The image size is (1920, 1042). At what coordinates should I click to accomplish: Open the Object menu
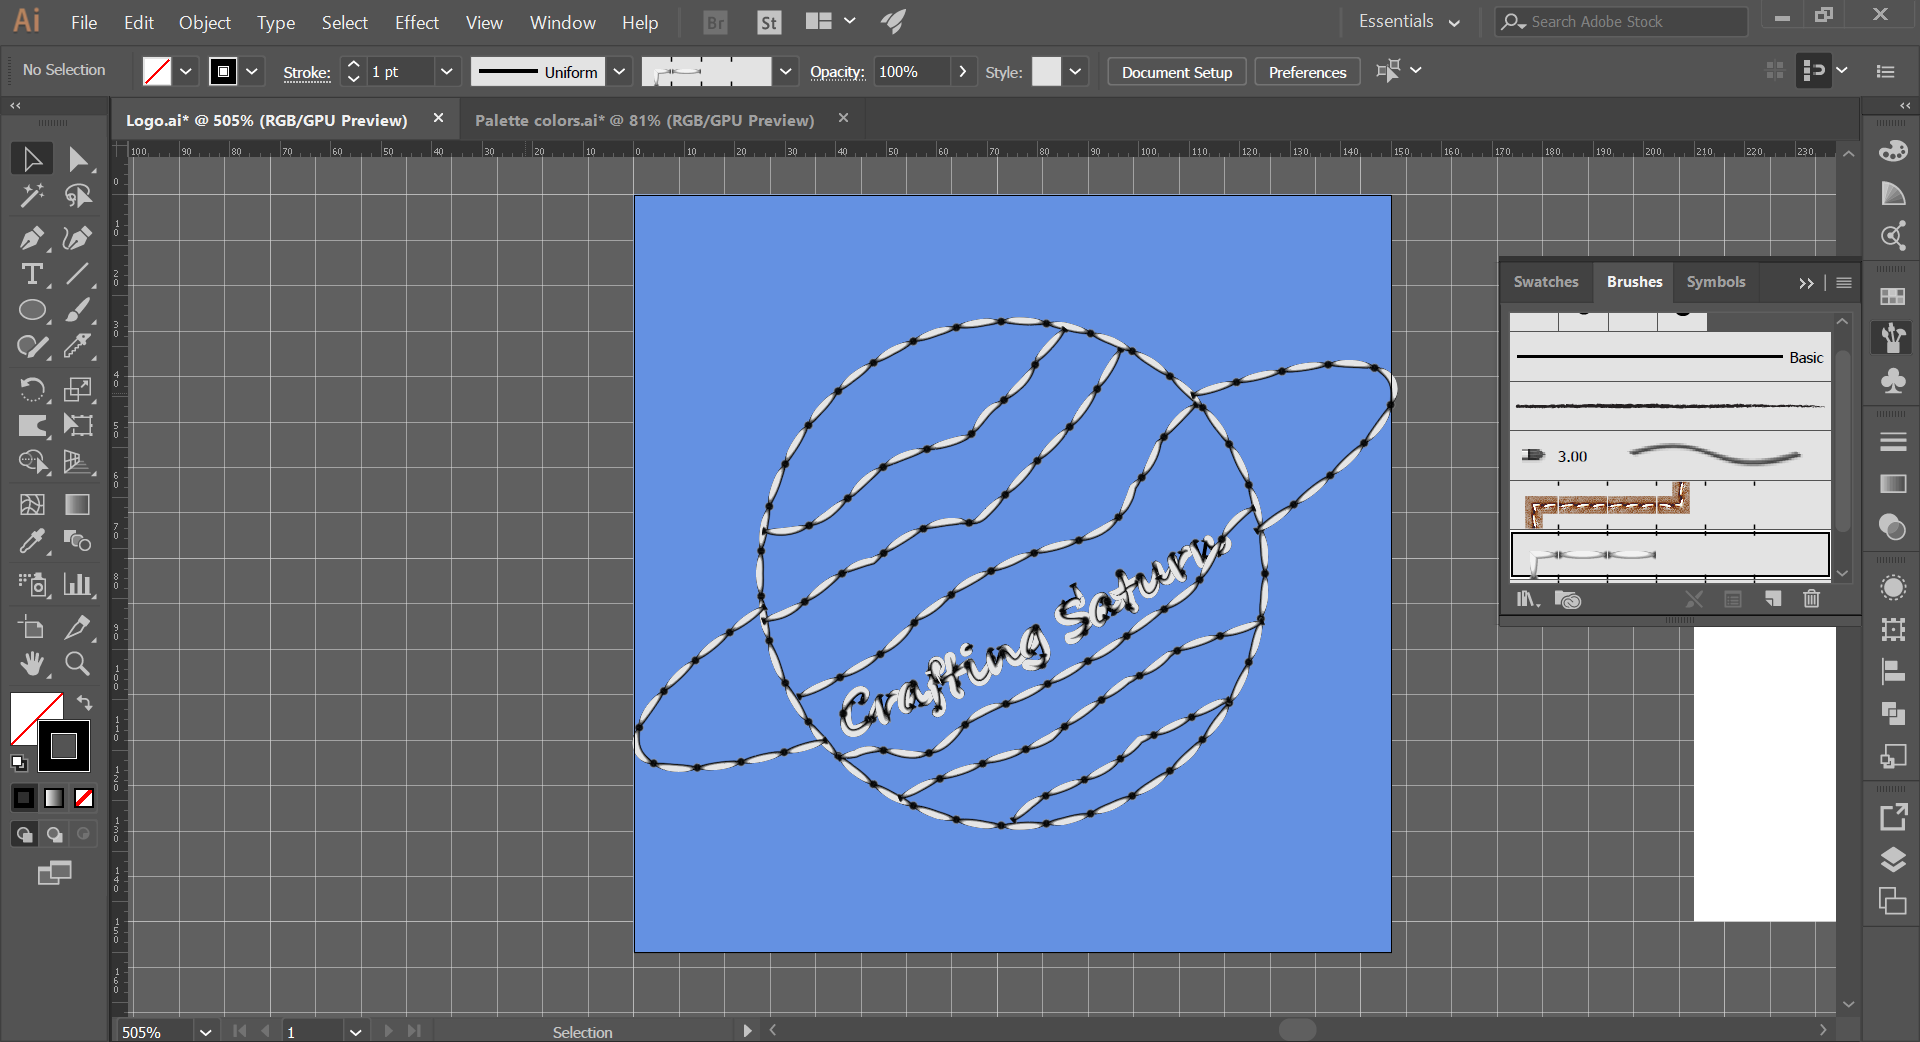204,22
